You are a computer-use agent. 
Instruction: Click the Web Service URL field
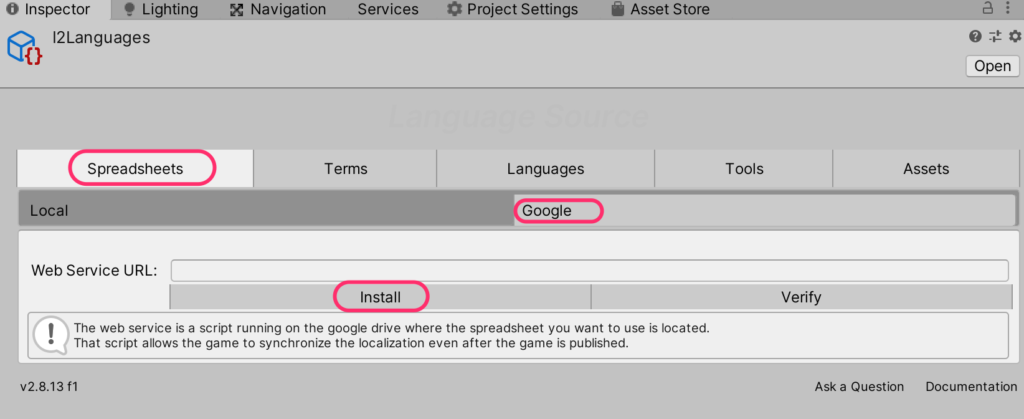[589, 271]
